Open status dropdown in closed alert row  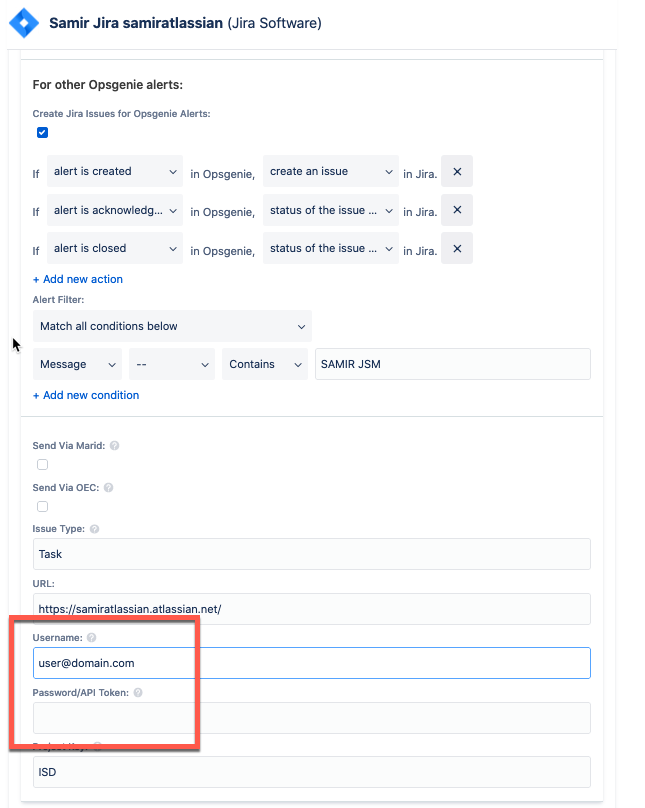(x=331, y=248)
